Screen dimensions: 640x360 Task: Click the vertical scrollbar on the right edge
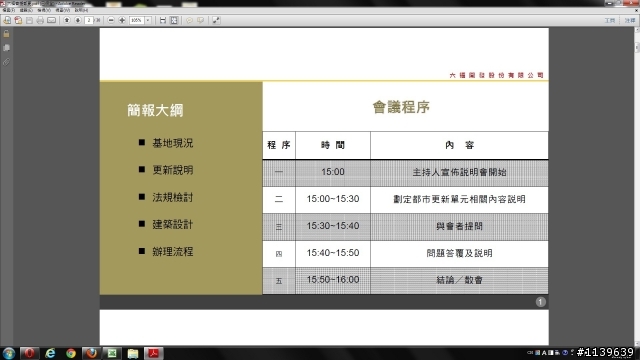coord(637,186)
